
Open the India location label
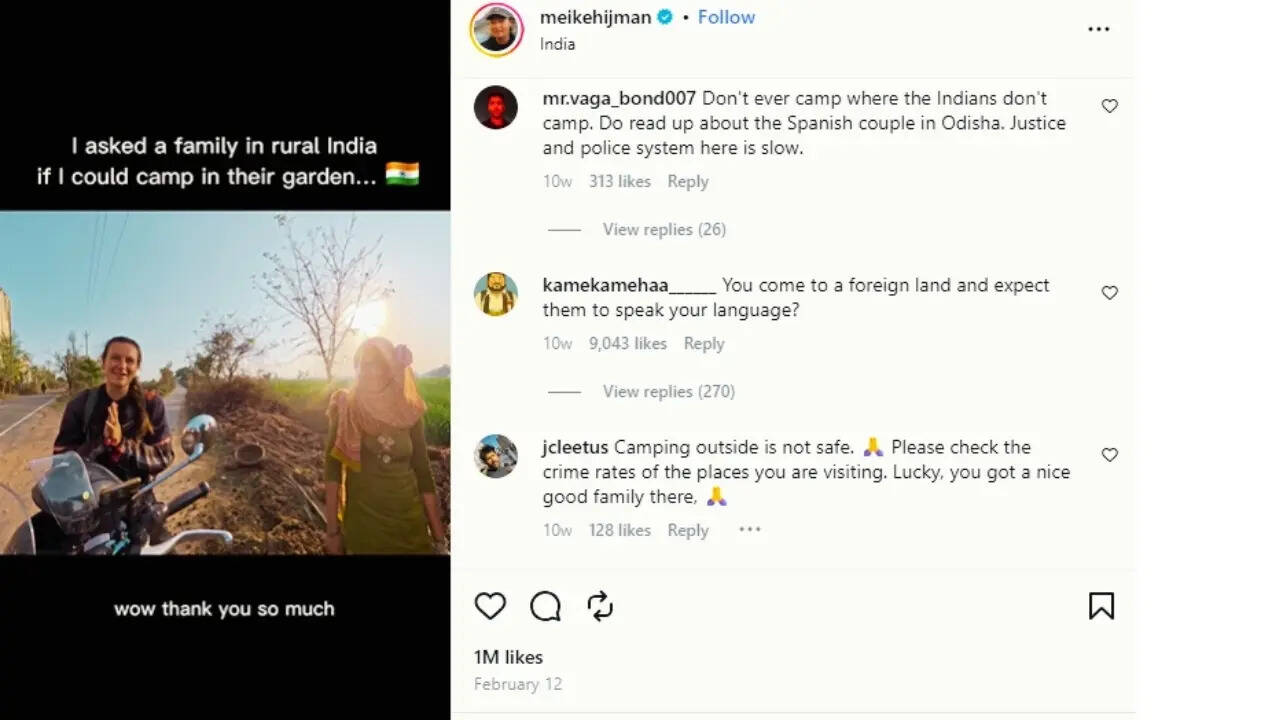click(557, 44)
